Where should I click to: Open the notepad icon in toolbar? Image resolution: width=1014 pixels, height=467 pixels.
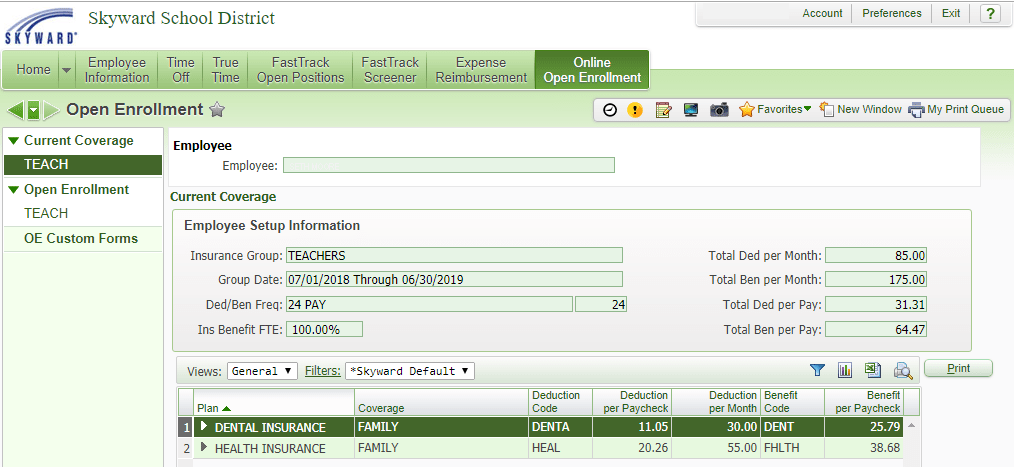pyautogui.click(x=663, y=110)
